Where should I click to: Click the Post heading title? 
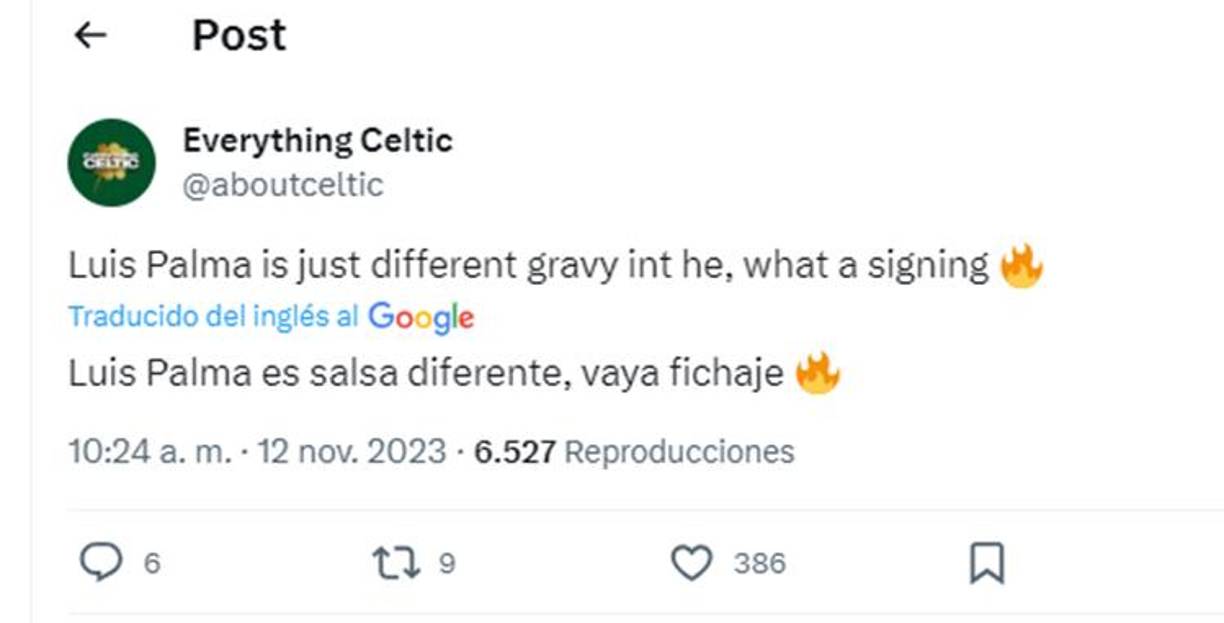239,36
